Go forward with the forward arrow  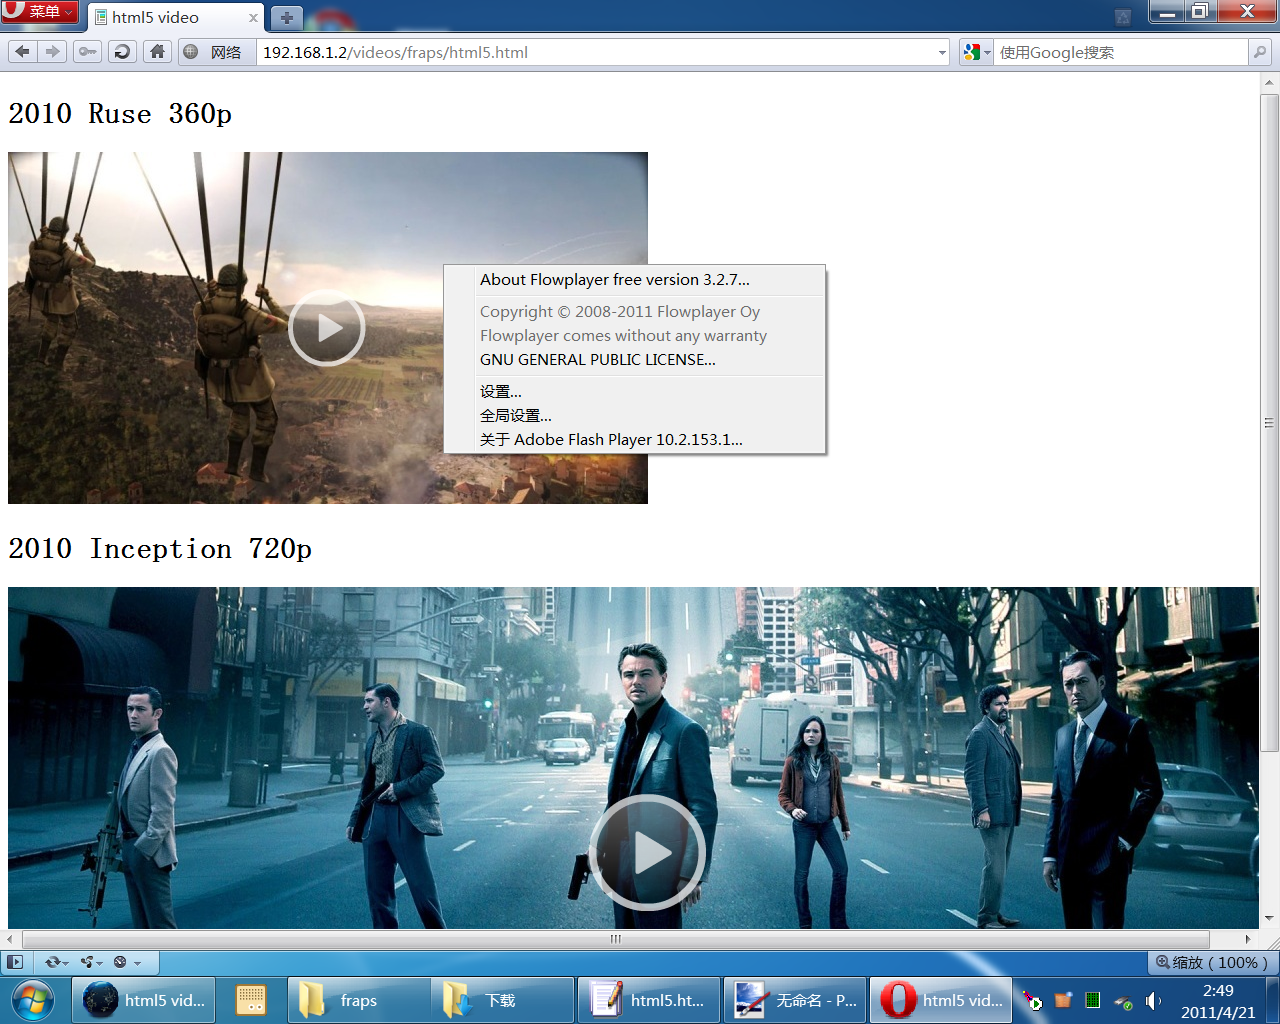click(x=52, y=52)
